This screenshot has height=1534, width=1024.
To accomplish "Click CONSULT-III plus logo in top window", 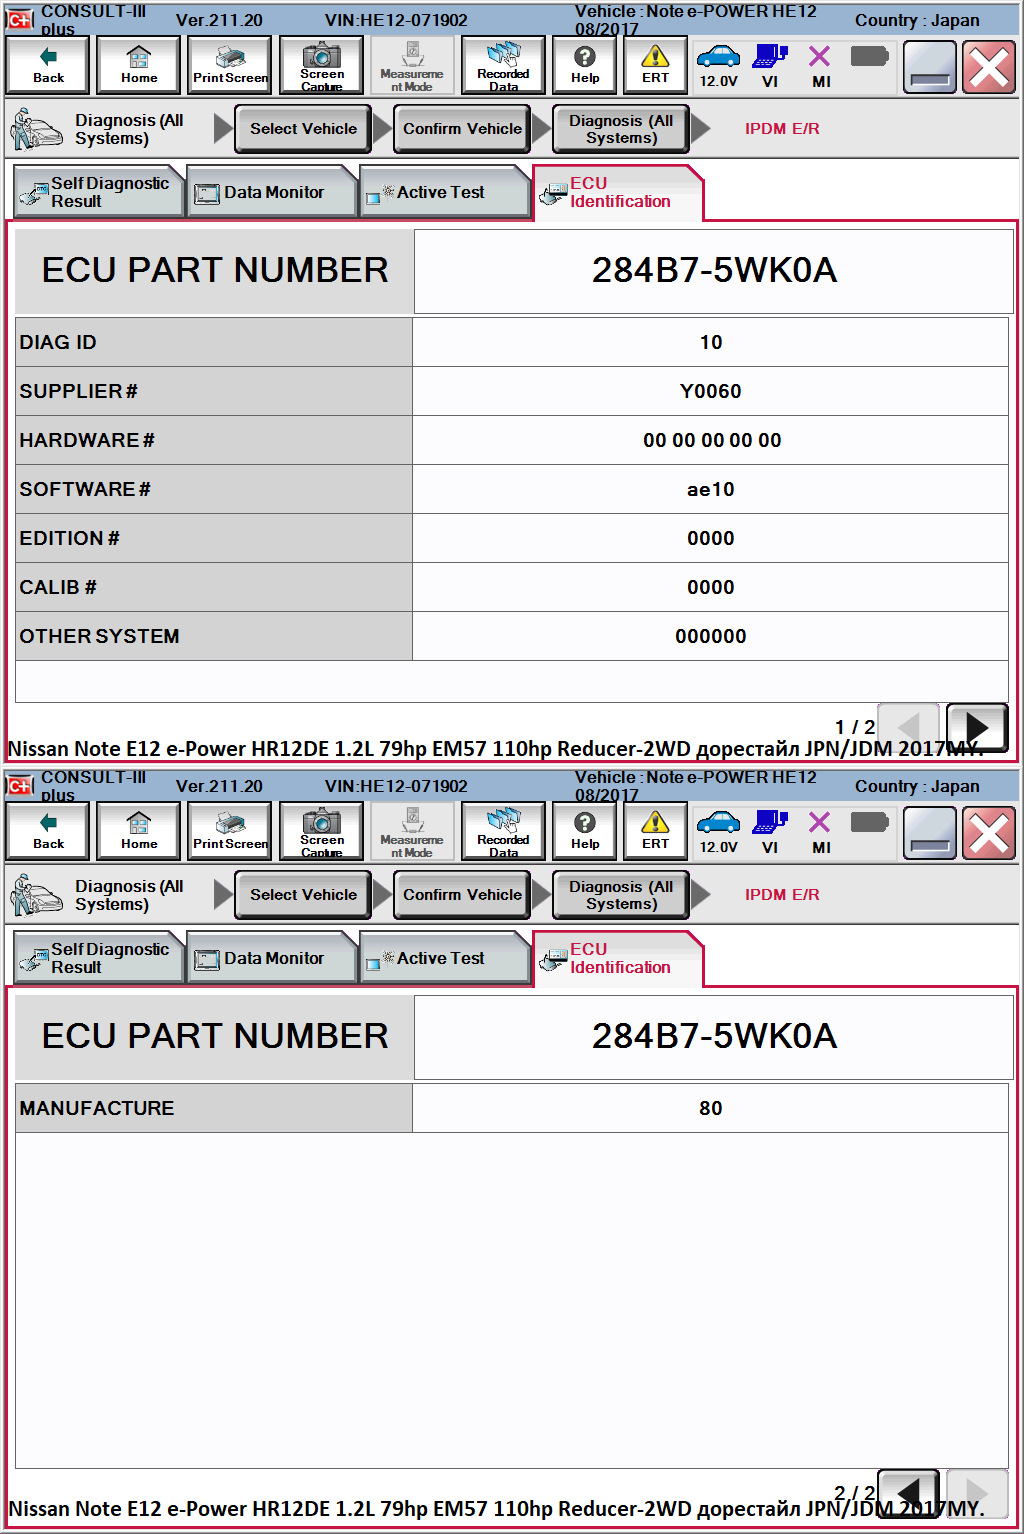I will point(20,19).
